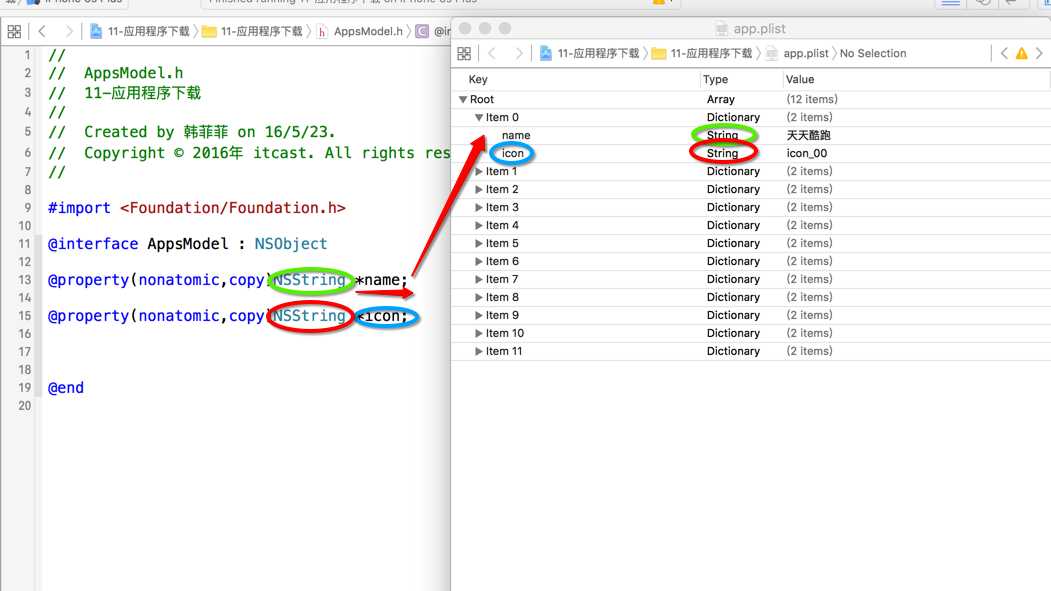
Task: Click String type of the name row
Action: (722, 135)
